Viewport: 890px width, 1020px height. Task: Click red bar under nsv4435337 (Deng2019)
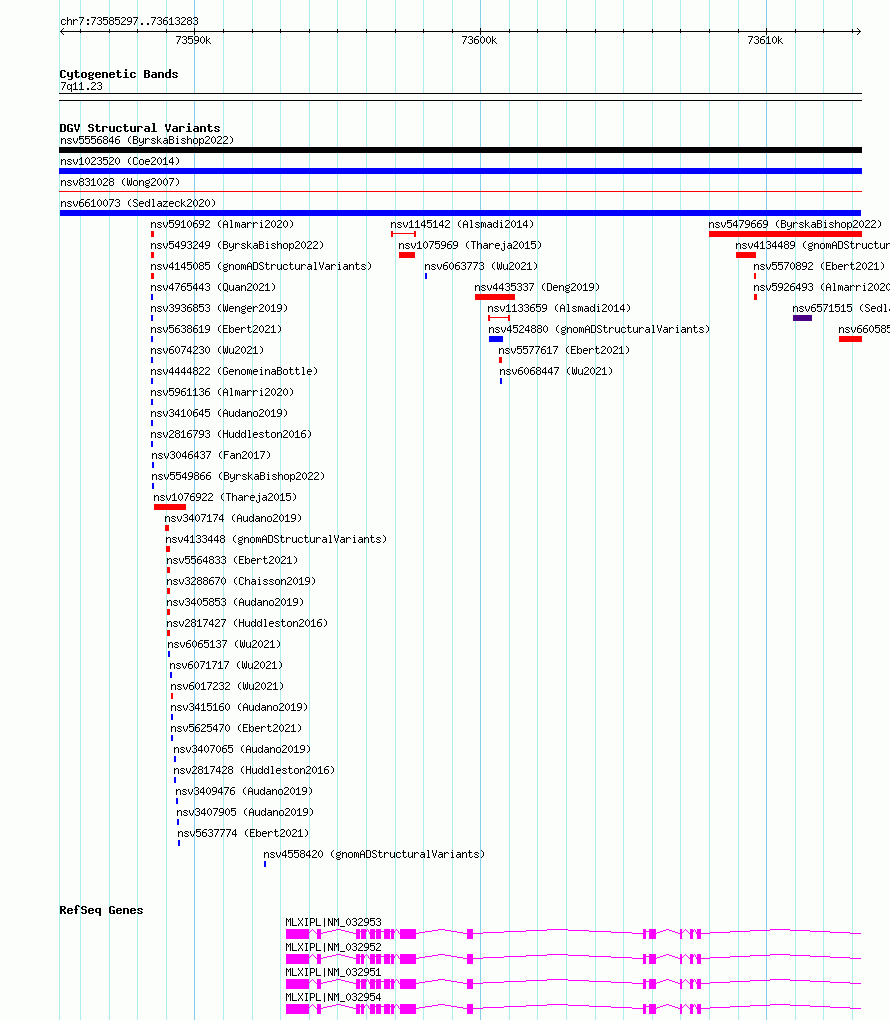coord(494,297)
